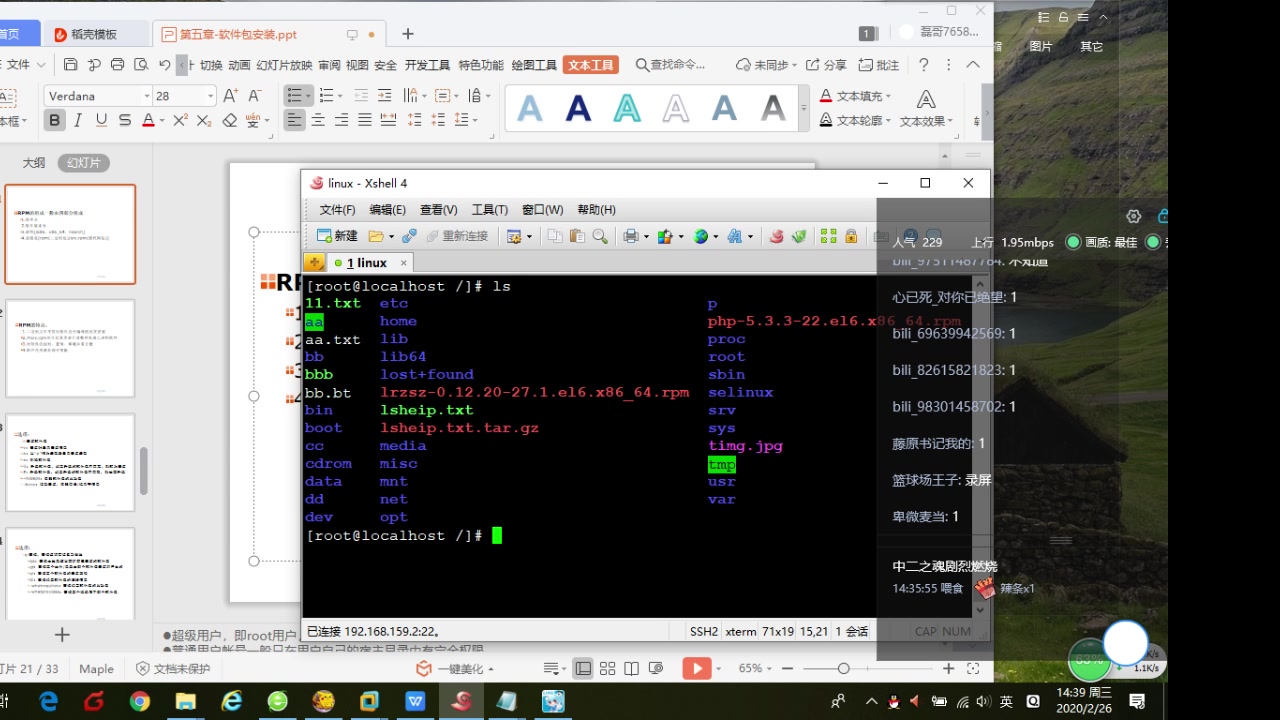Click the Xshell open session folder icon

pyautogui.click(x=376, y=236)
